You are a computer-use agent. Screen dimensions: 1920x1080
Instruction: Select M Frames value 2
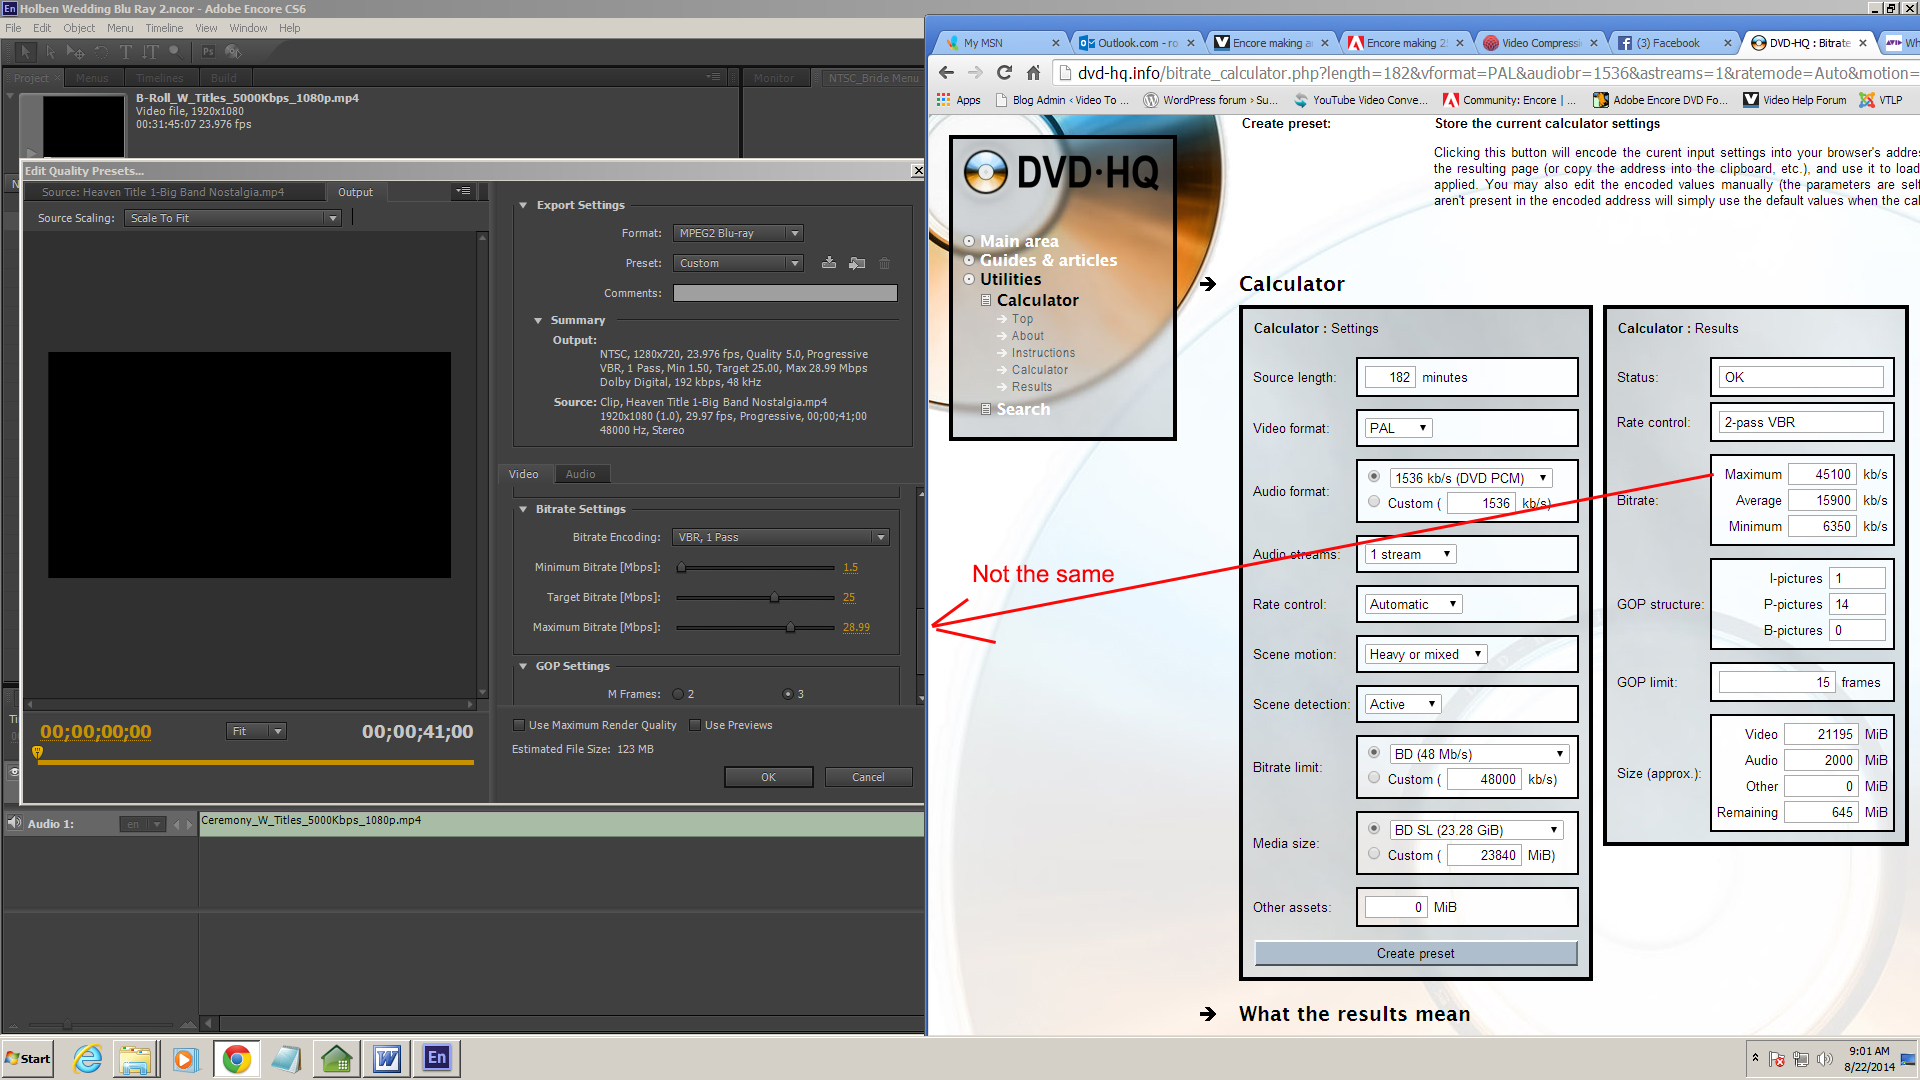pos(678,694)
